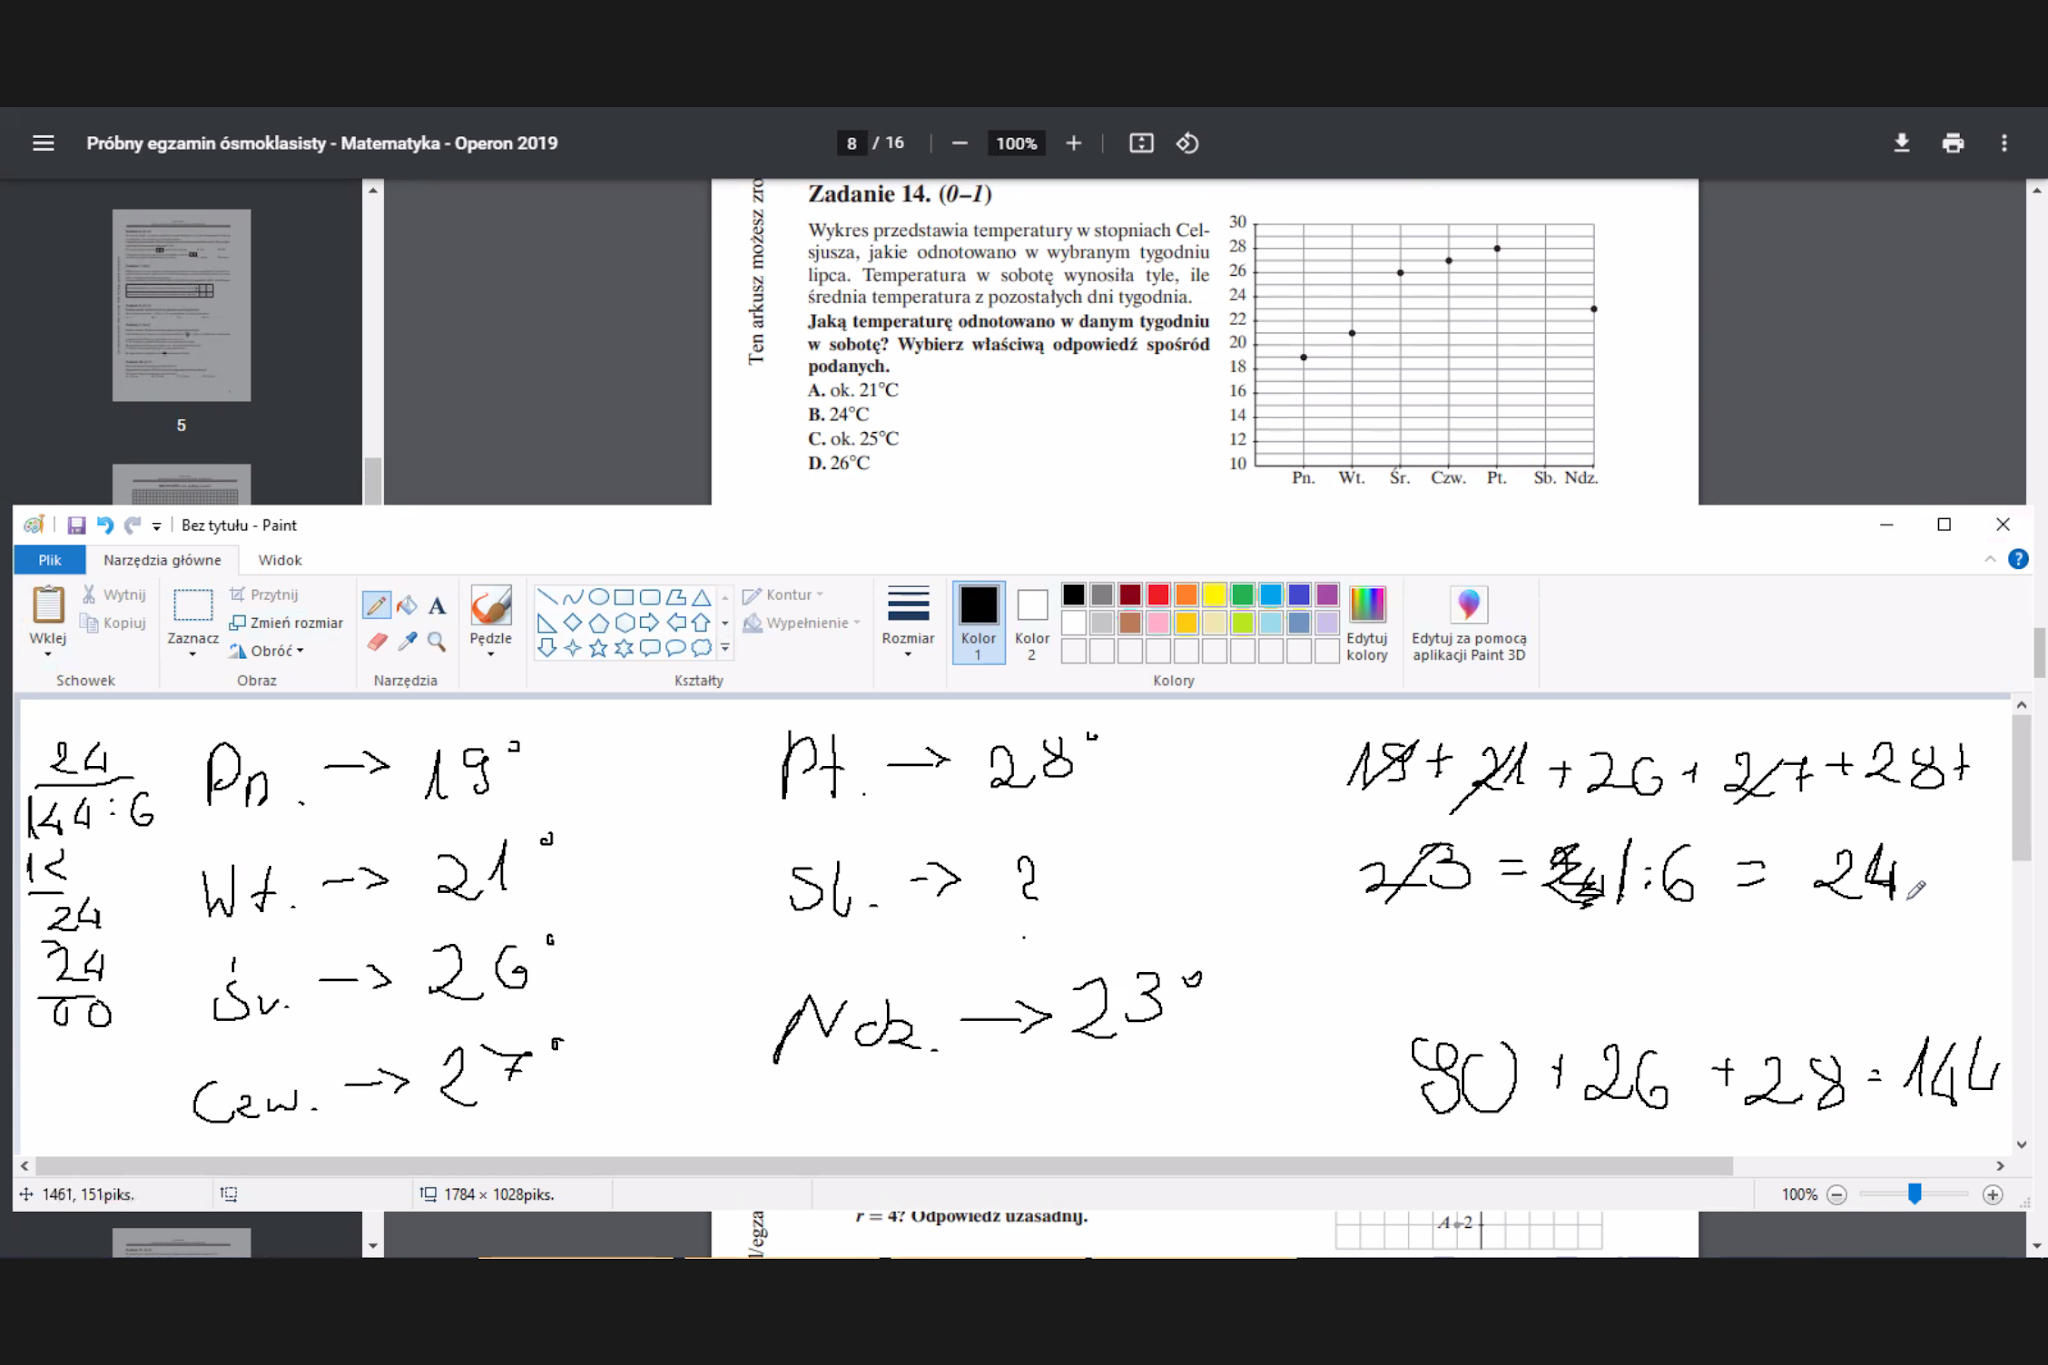Click the rotate PDF page icon

[1187, 143]
